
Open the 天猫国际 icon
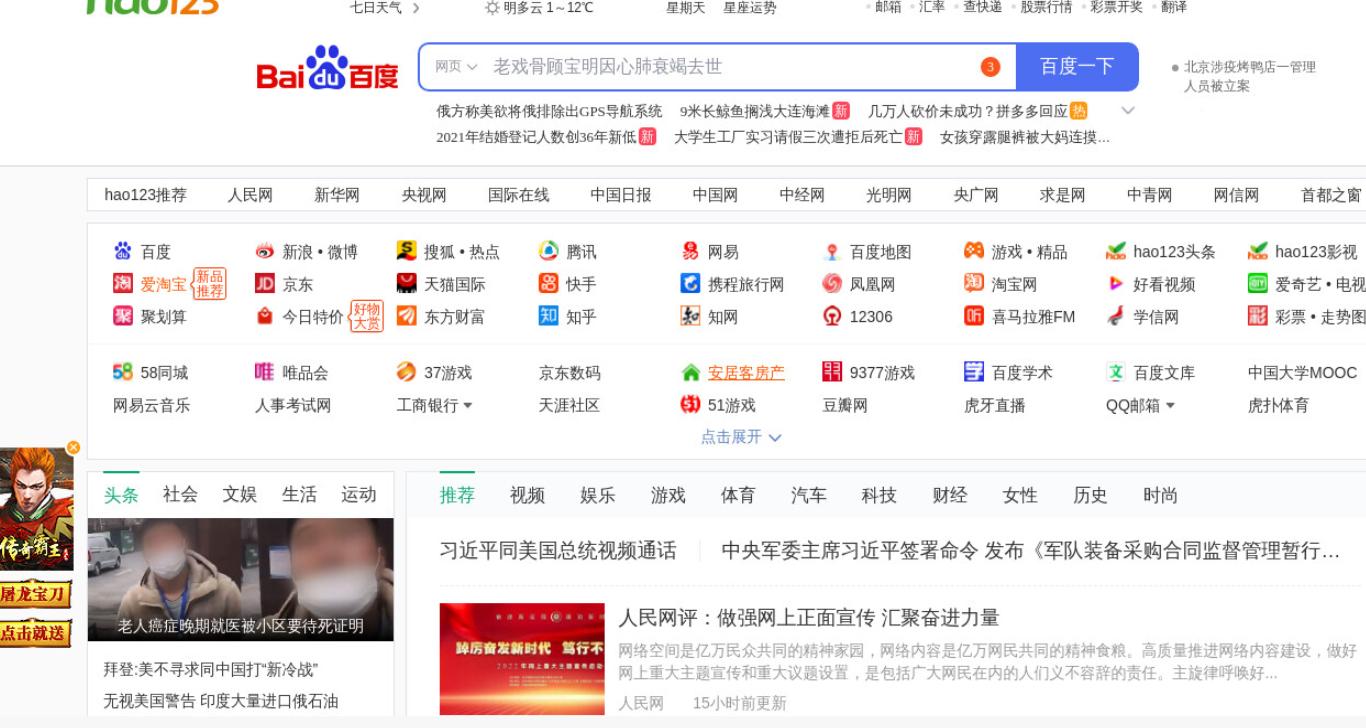(406, 284)
